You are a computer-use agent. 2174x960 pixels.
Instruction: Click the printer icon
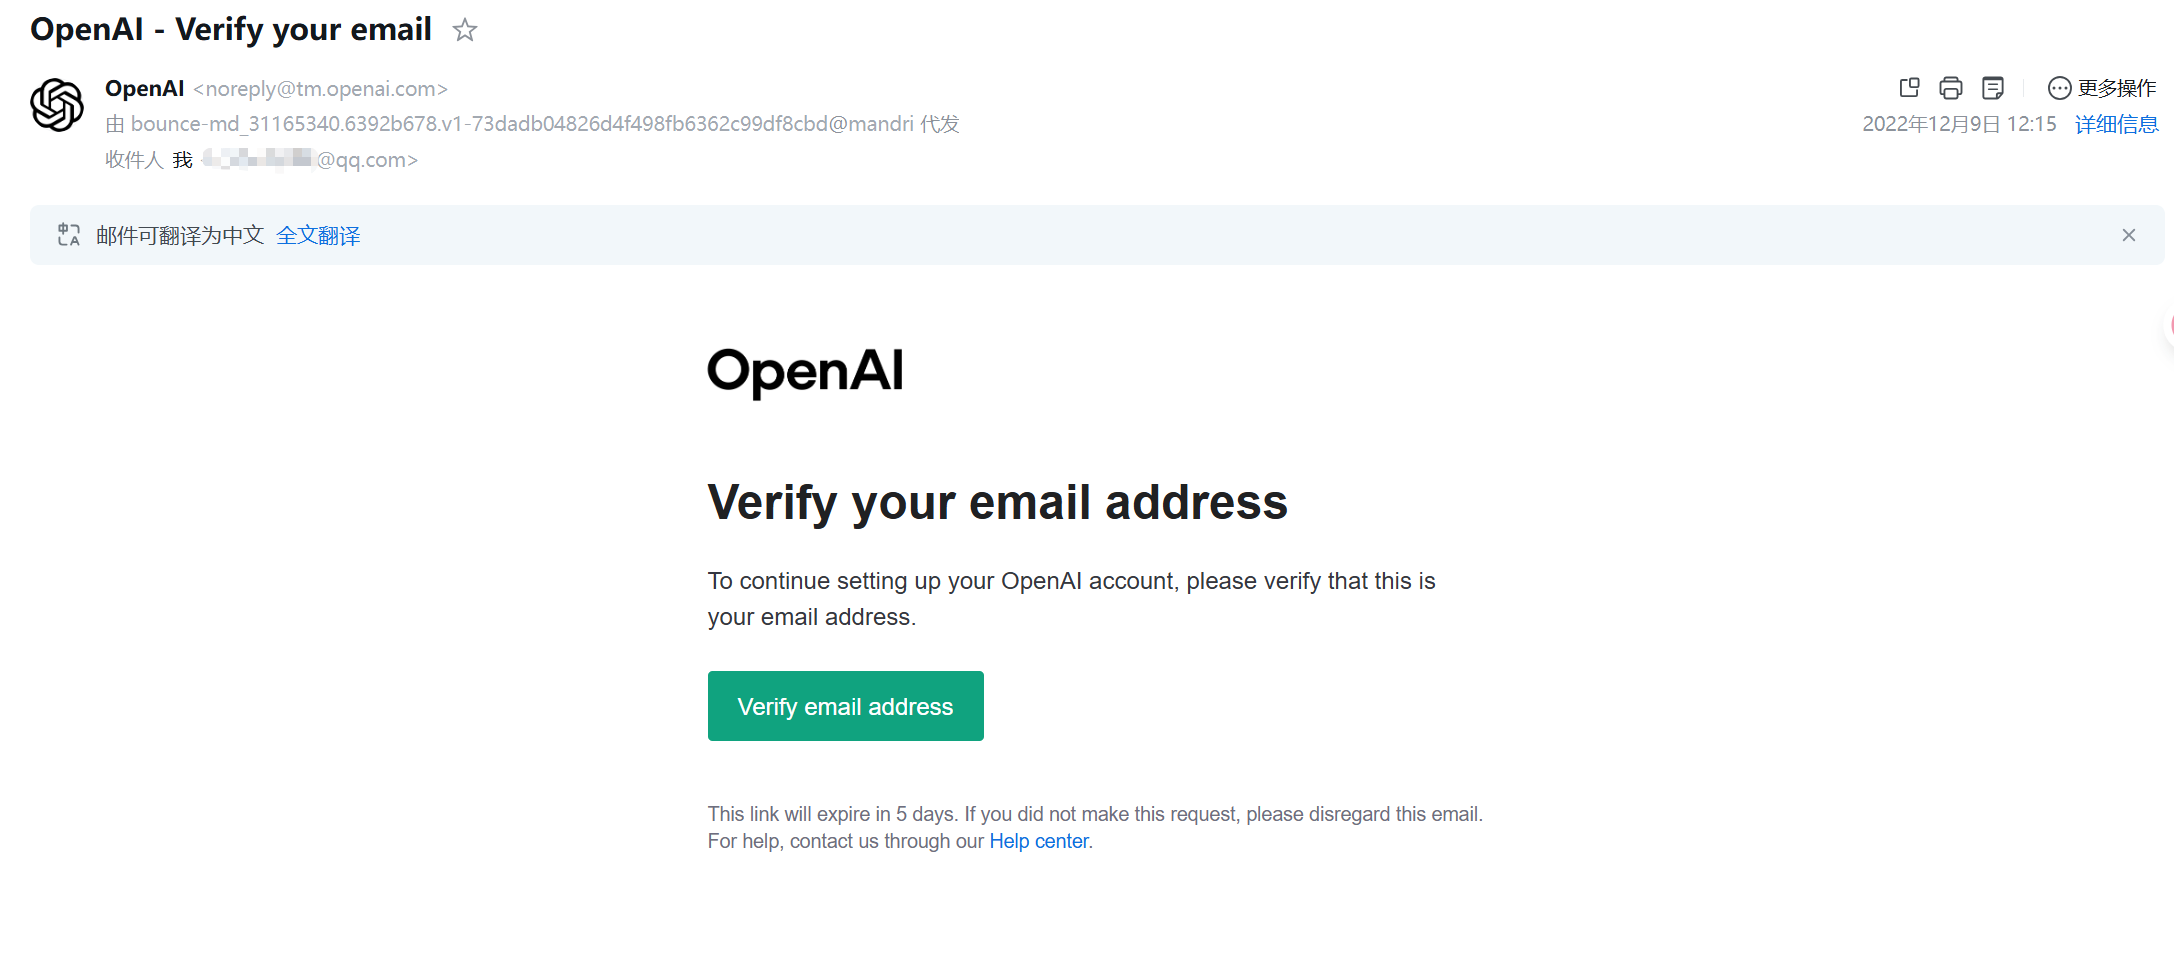click(1950, 88)
